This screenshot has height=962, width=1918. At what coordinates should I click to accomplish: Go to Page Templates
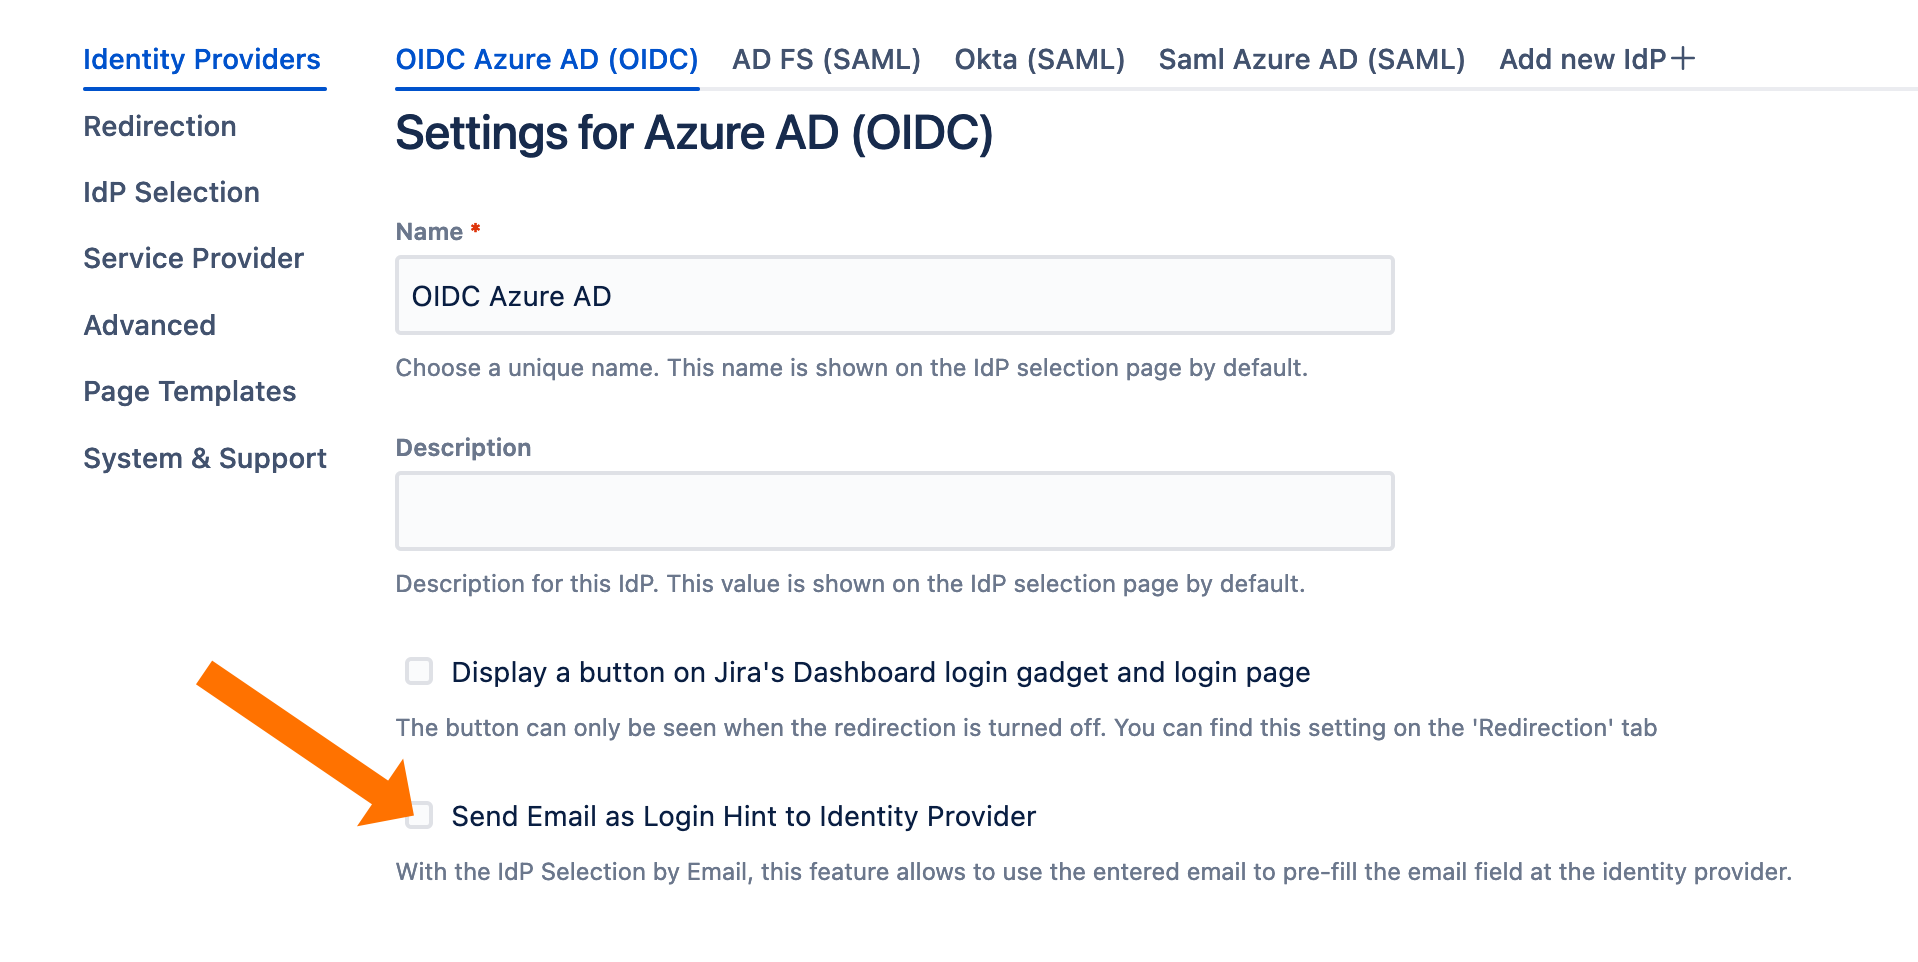[x=189, y=392]
